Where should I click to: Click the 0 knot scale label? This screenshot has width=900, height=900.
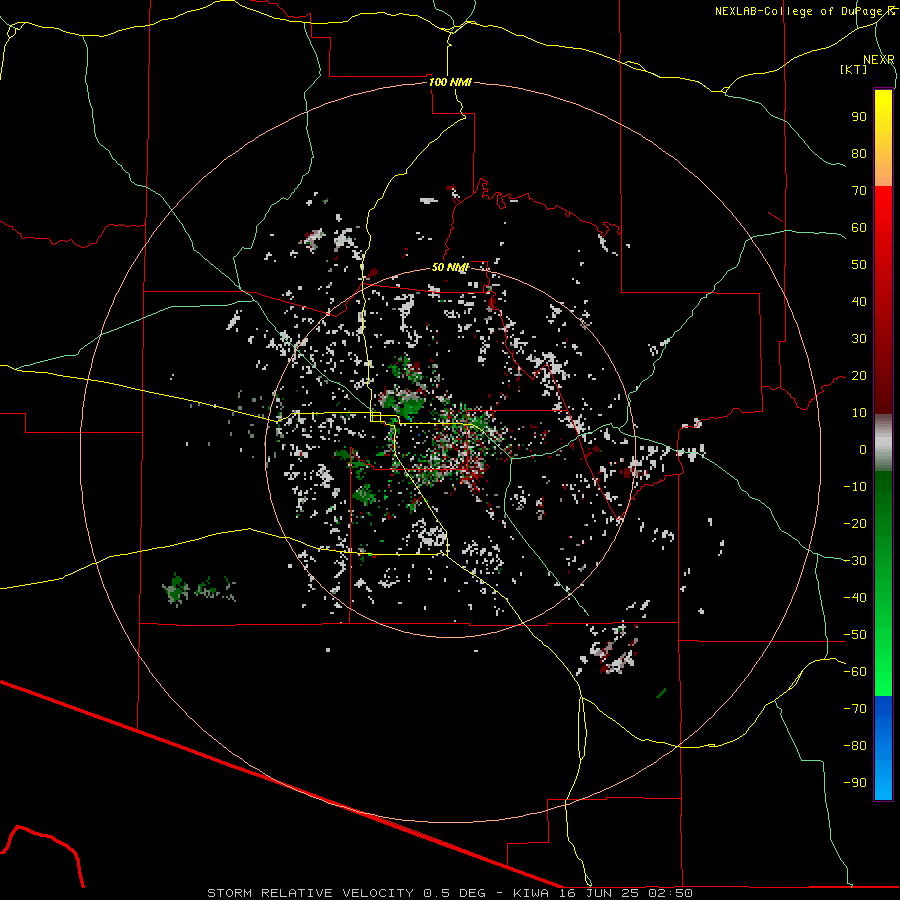(x=863, y=449)
